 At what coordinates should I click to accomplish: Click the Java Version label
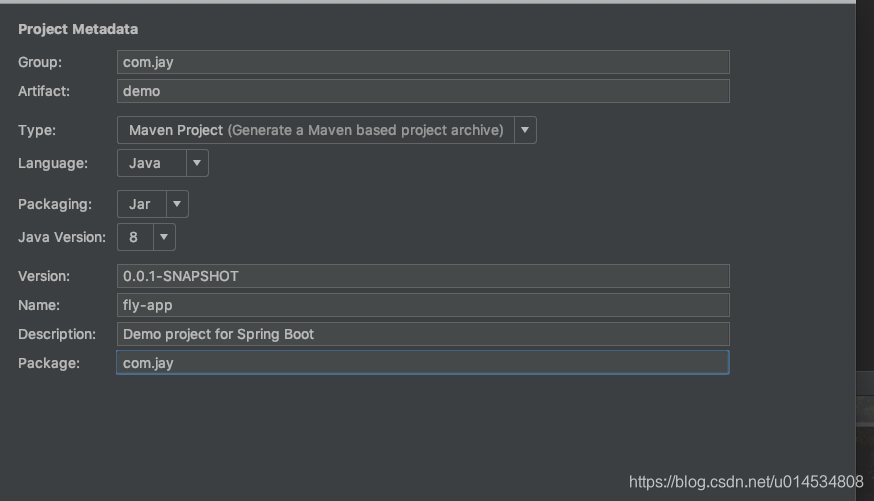click(x=61, y=237)
